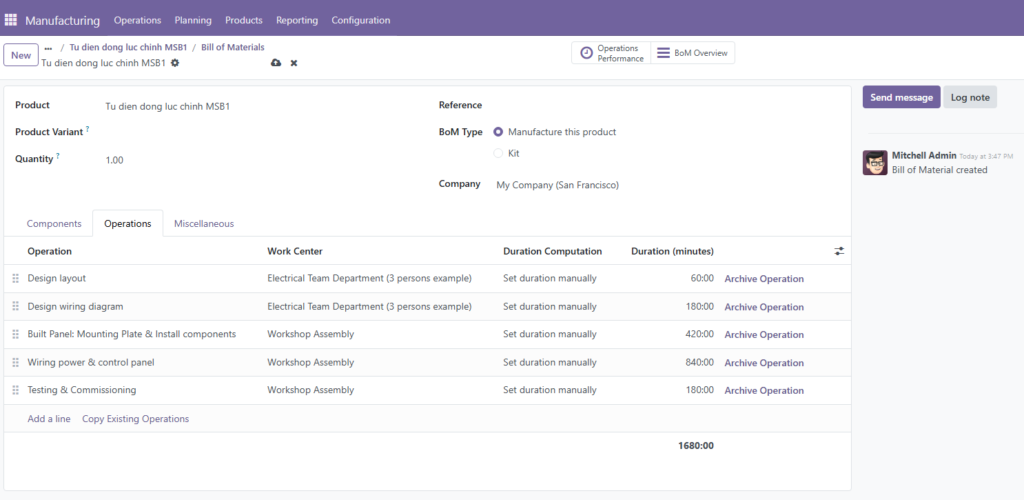Discard changes with the X icon
Screen dimensions: 1024x500
(294, 63)
